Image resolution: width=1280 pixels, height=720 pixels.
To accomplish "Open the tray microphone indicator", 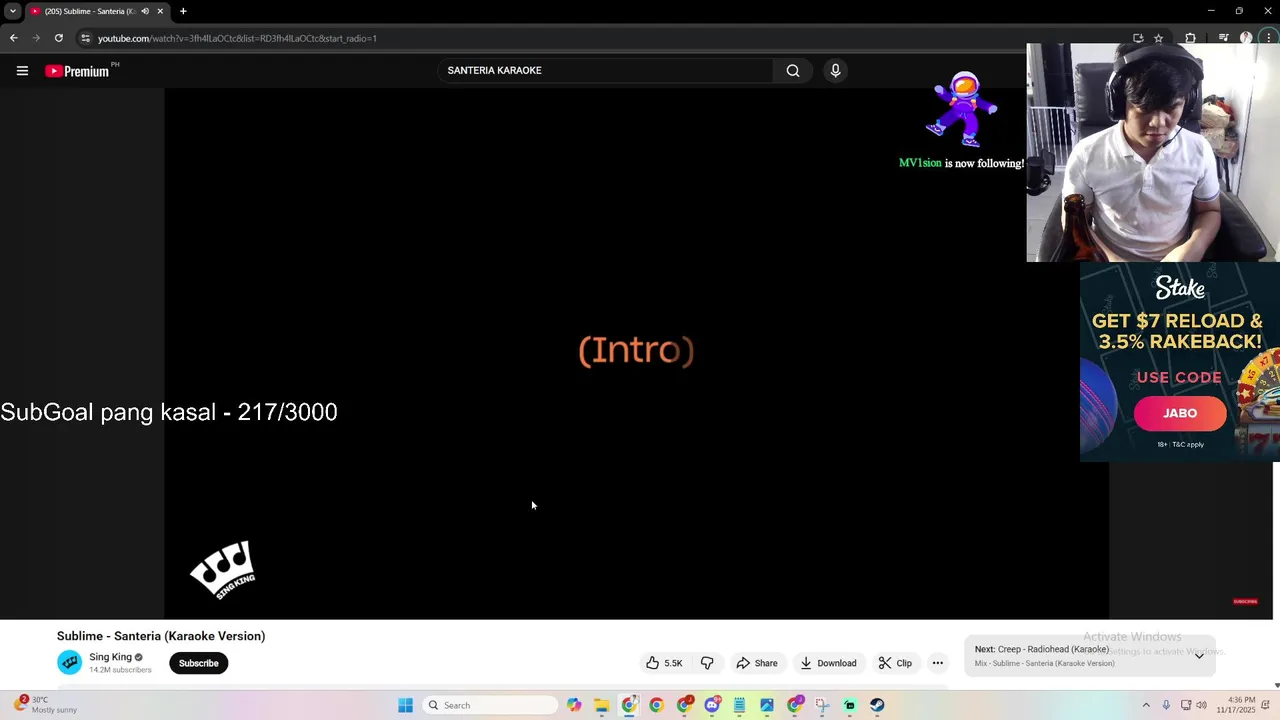I will [x=1166, y=705].
